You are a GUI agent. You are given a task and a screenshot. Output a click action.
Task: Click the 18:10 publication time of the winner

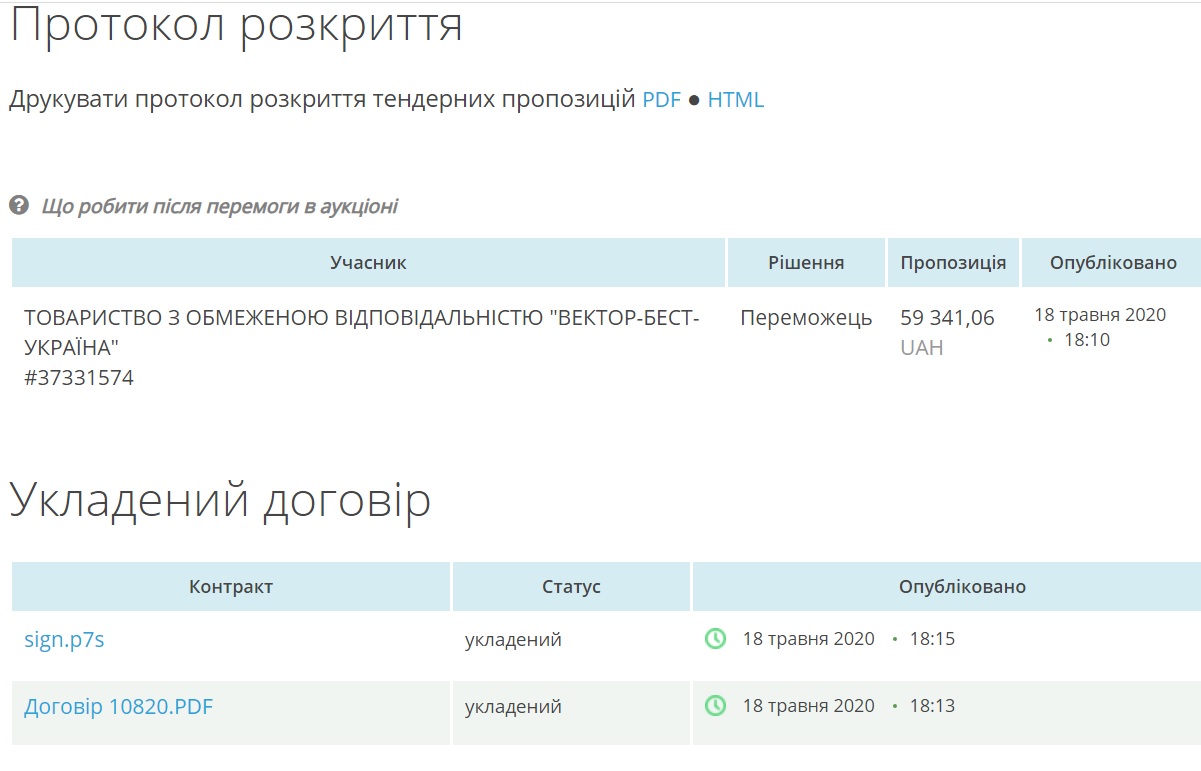coord(1086,340)
